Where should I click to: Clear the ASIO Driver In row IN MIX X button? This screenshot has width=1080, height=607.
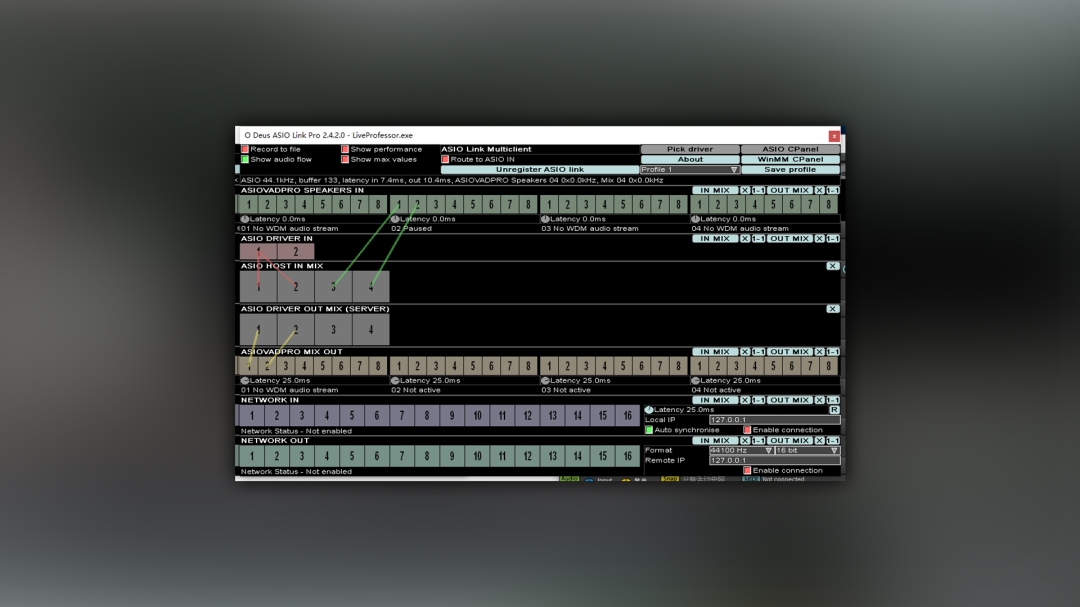pos(745,238)
